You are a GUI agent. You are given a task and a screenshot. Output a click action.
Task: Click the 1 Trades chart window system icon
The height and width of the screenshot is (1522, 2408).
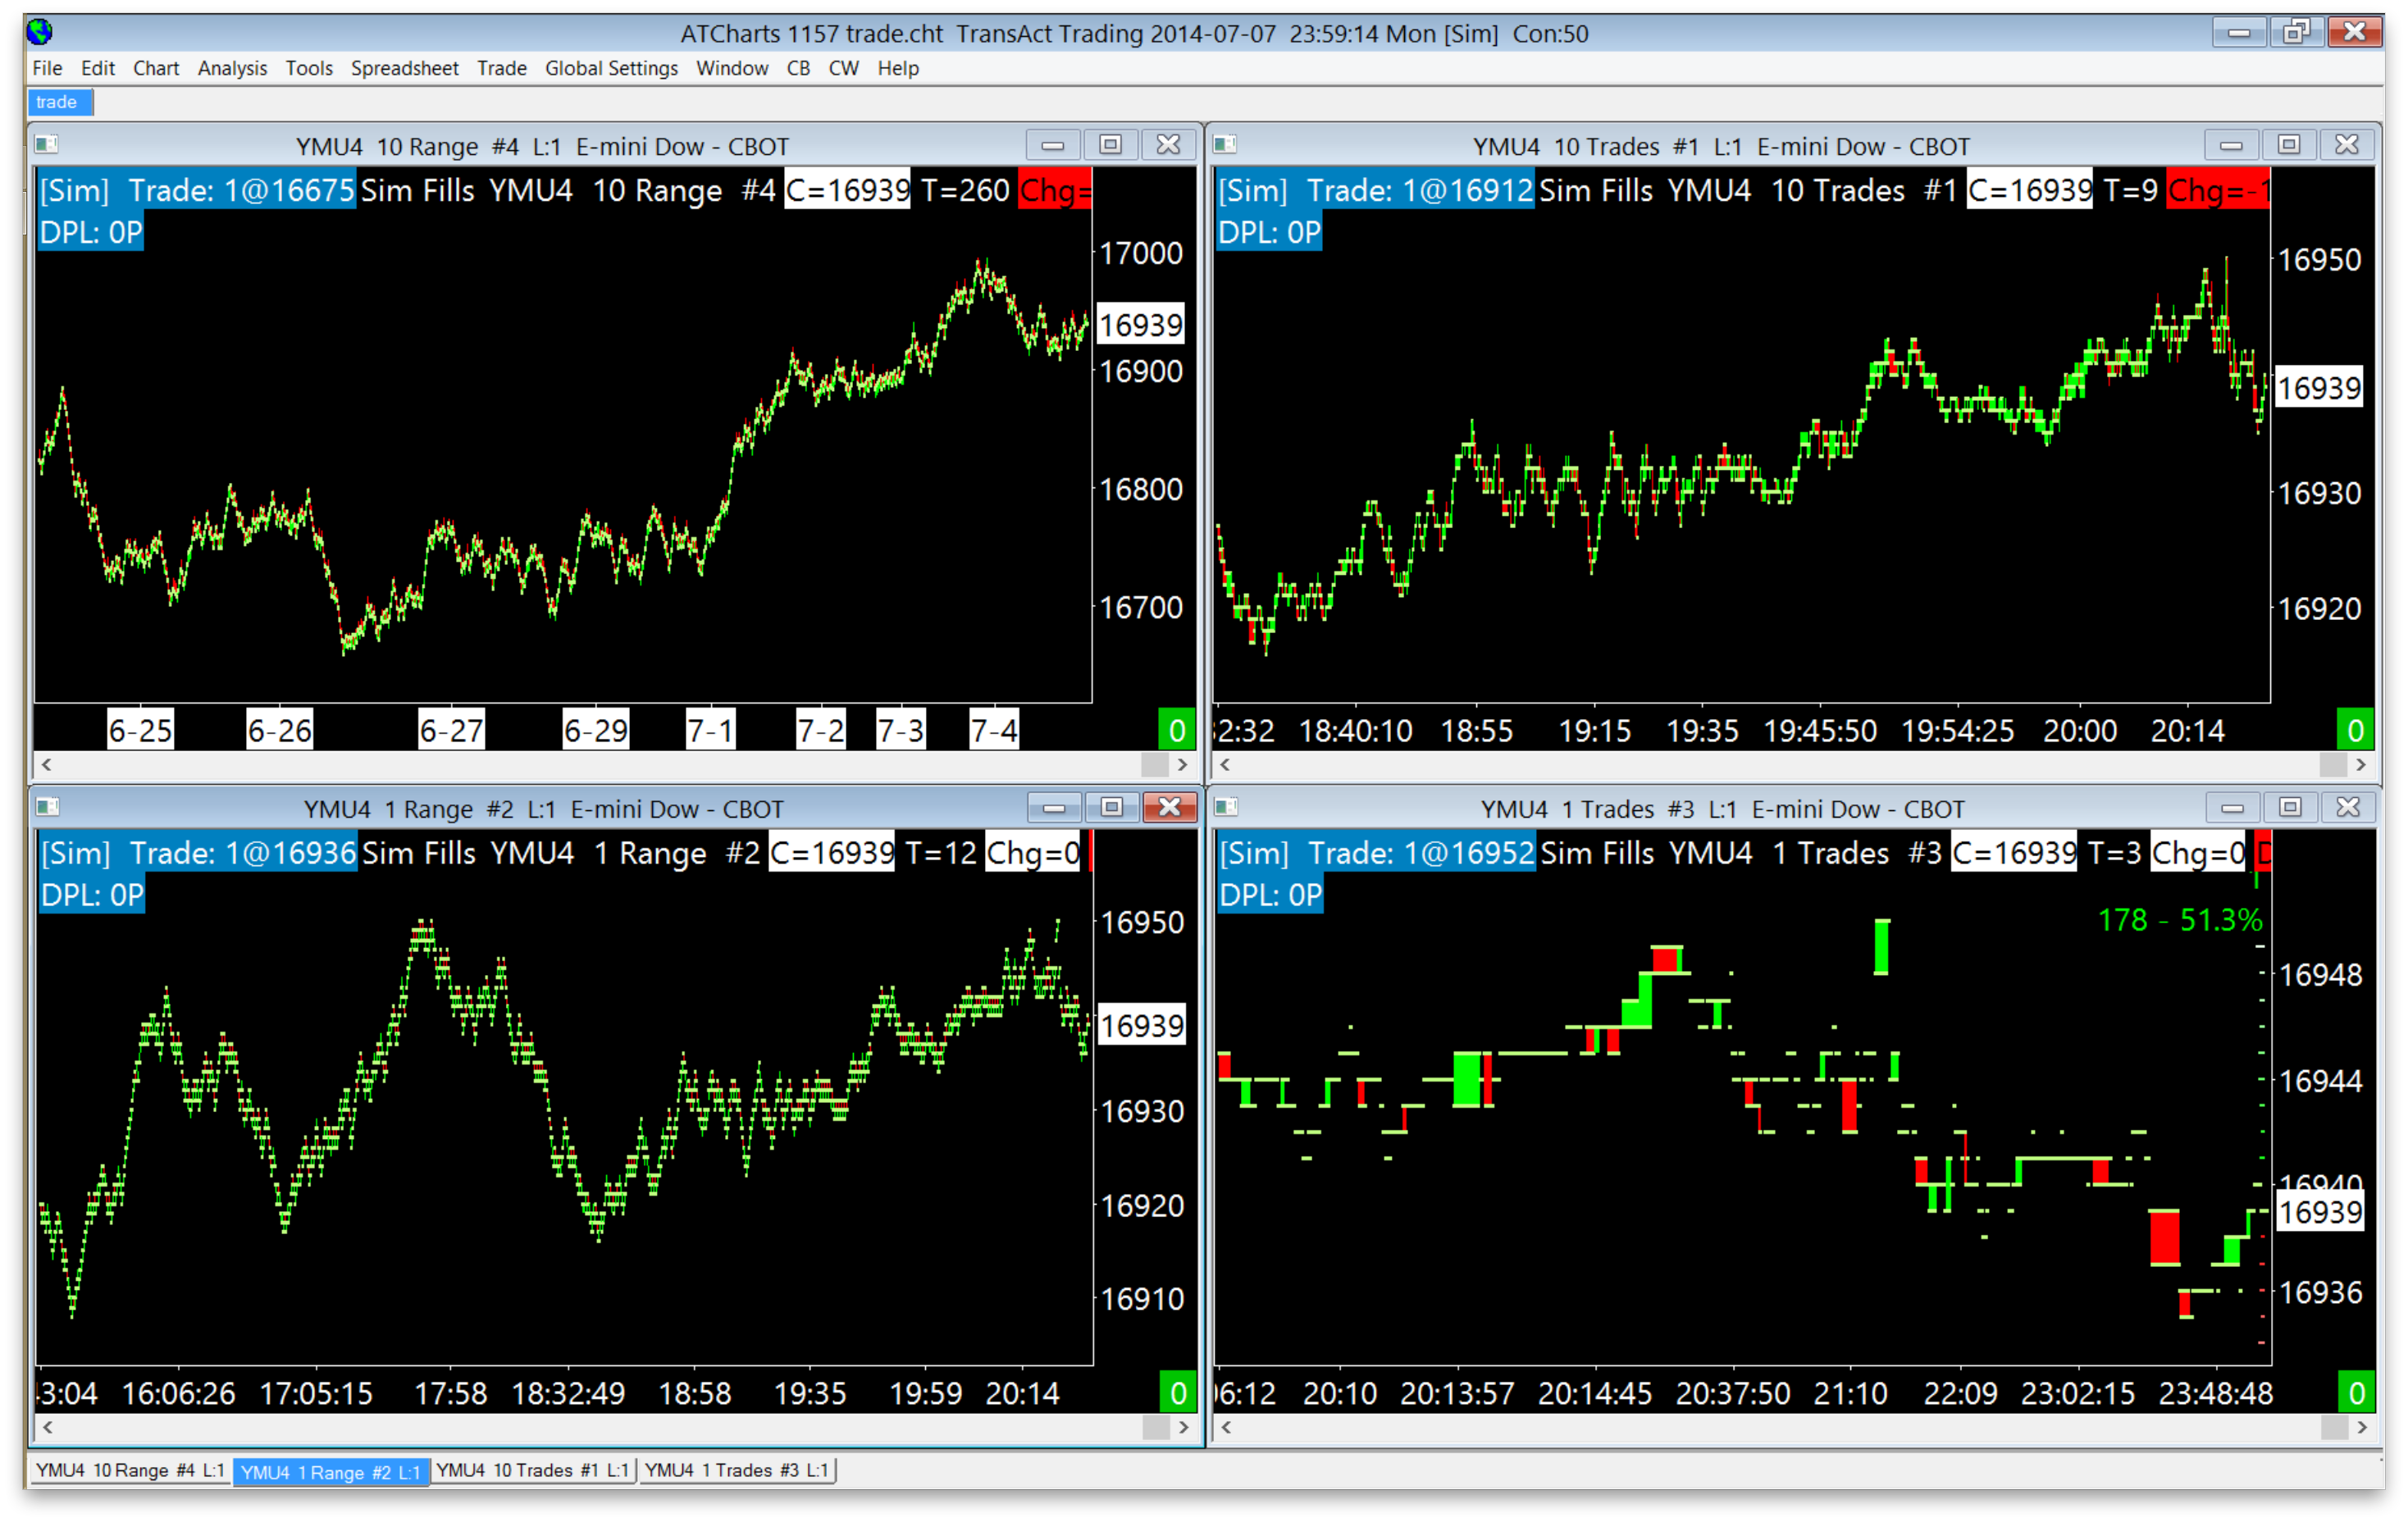1226,807
